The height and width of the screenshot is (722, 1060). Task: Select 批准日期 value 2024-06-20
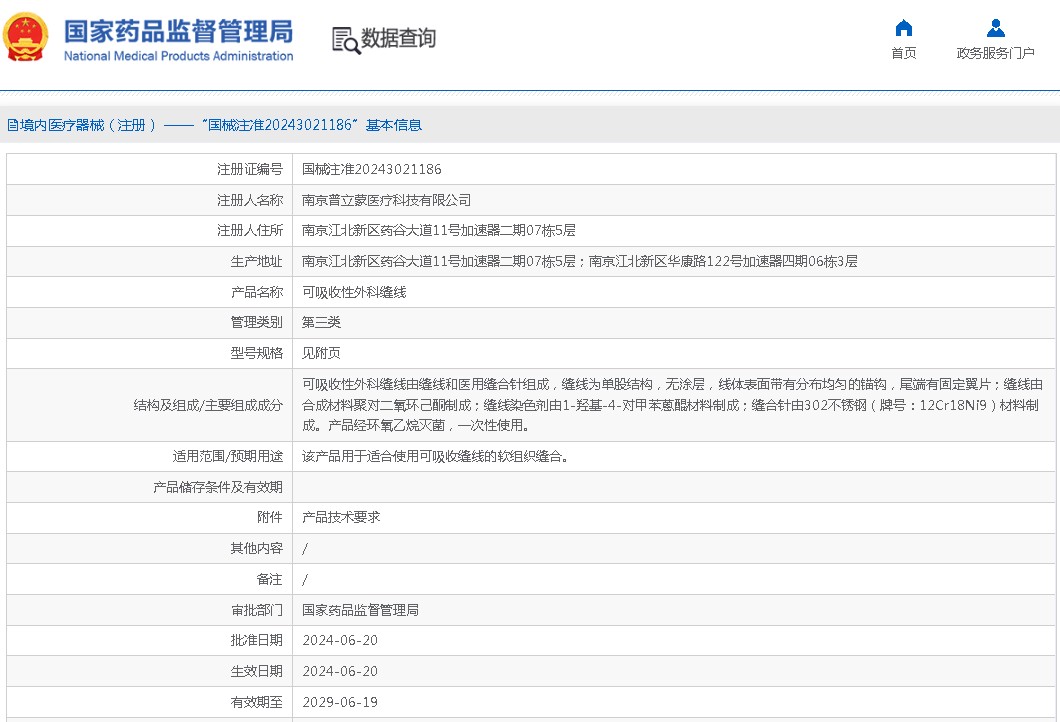[339, 640]
